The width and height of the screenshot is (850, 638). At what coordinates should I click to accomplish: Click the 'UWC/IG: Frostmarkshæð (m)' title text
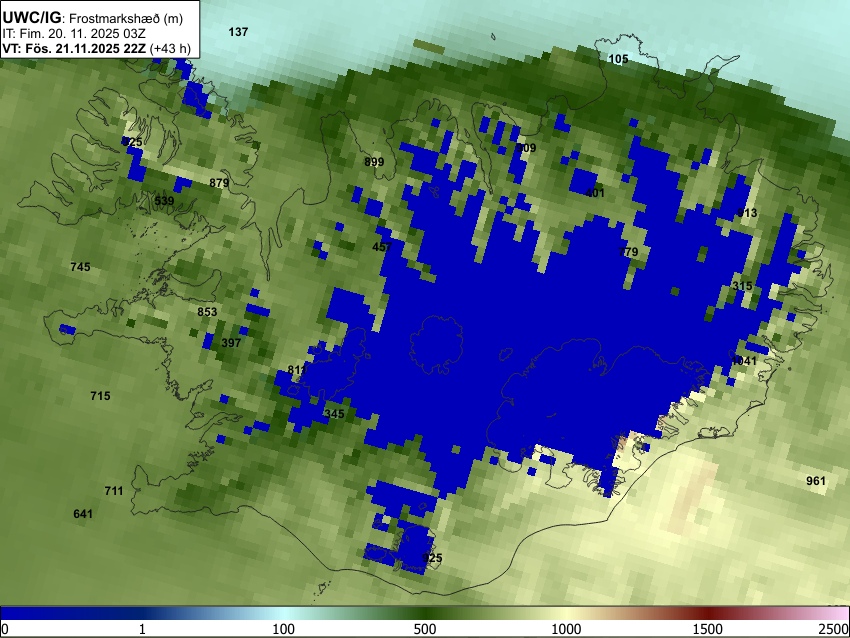point(93,18)
